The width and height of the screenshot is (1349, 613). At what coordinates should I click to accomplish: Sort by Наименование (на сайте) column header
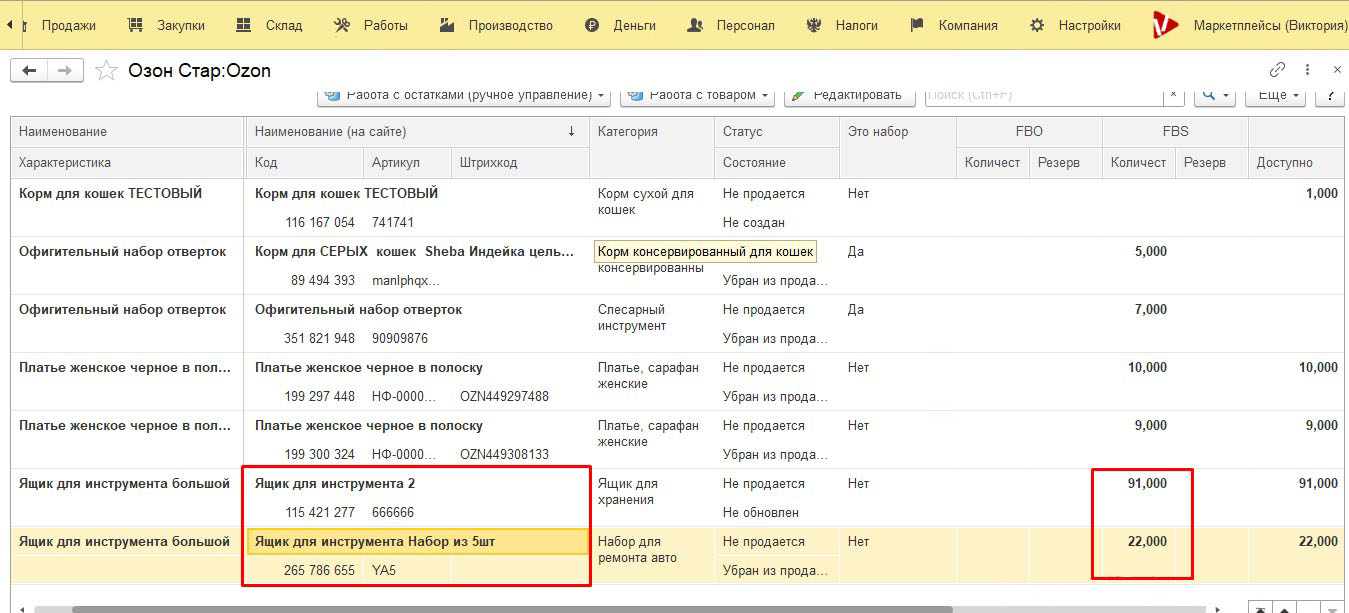417,132
